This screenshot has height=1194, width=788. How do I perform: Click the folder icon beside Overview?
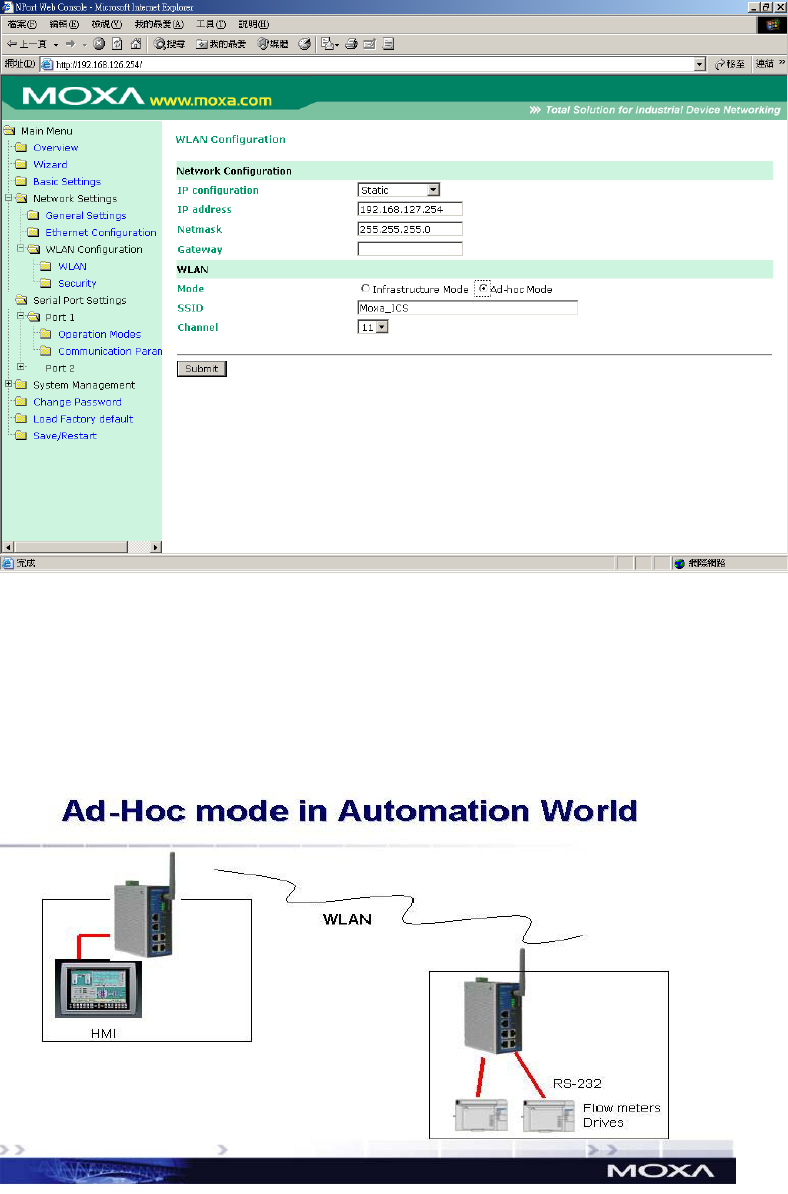(21, 147)
